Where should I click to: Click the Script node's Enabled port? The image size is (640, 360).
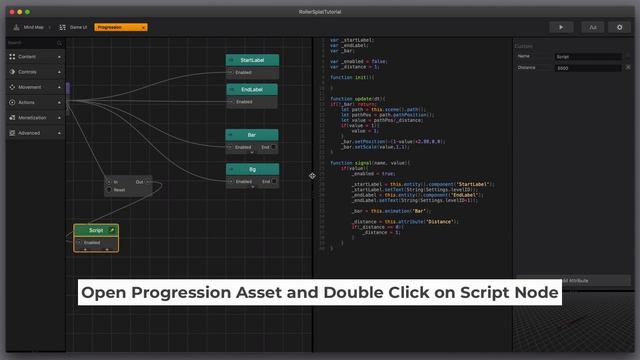point(79,242)
